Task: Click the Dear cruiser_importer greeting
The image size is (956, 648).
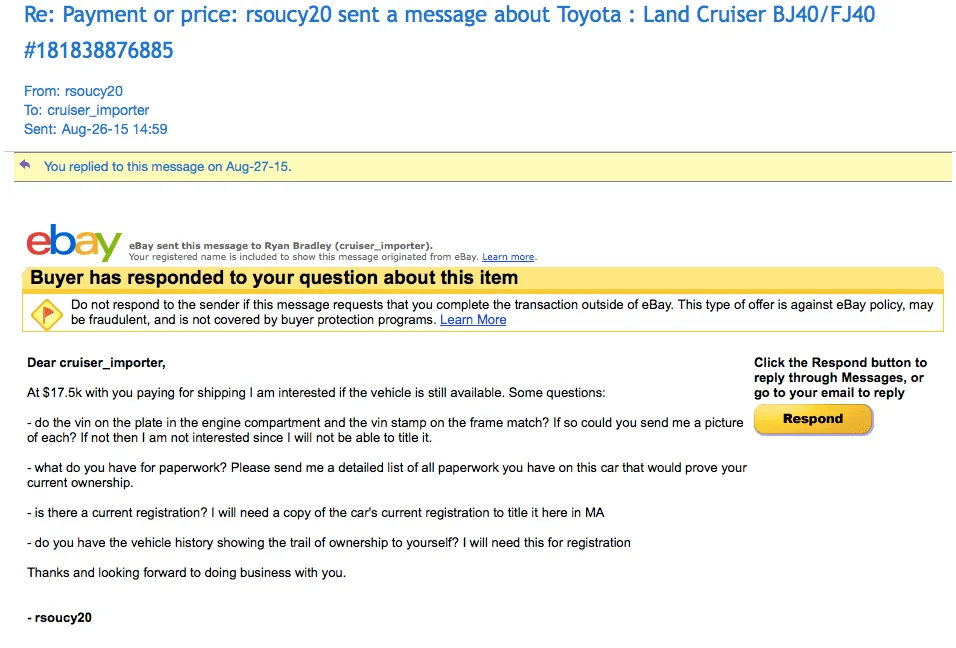Action: click(x=96, y=363)
